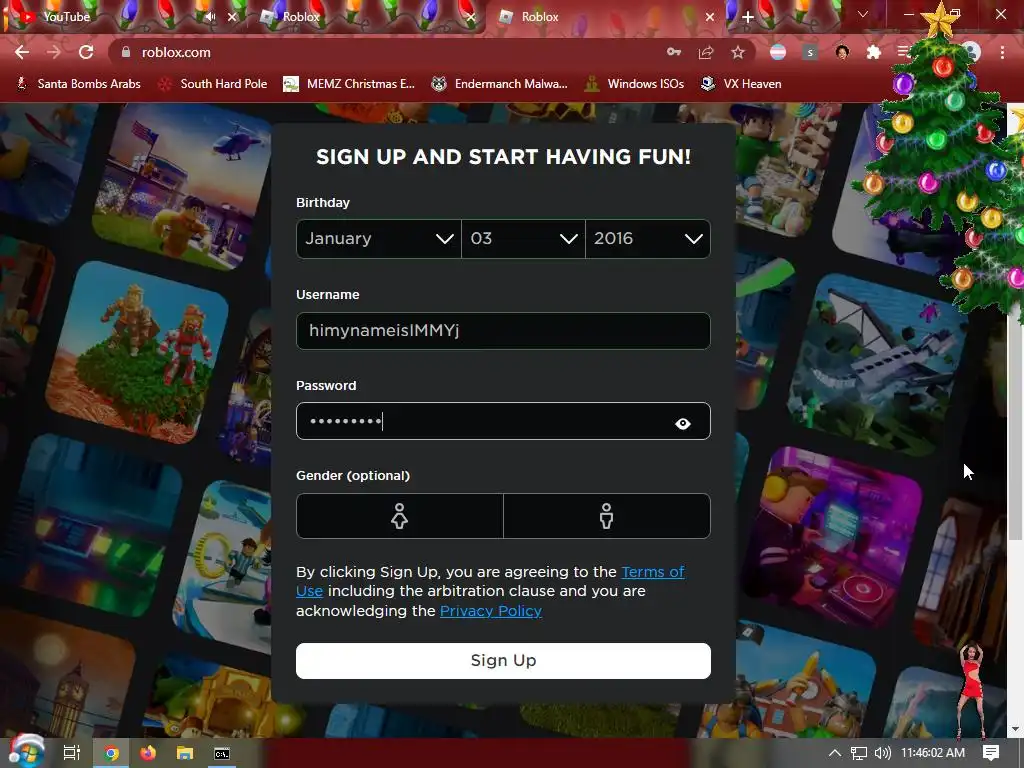Click the Username input field
The image size is (1024, 768).
(503, 330)
